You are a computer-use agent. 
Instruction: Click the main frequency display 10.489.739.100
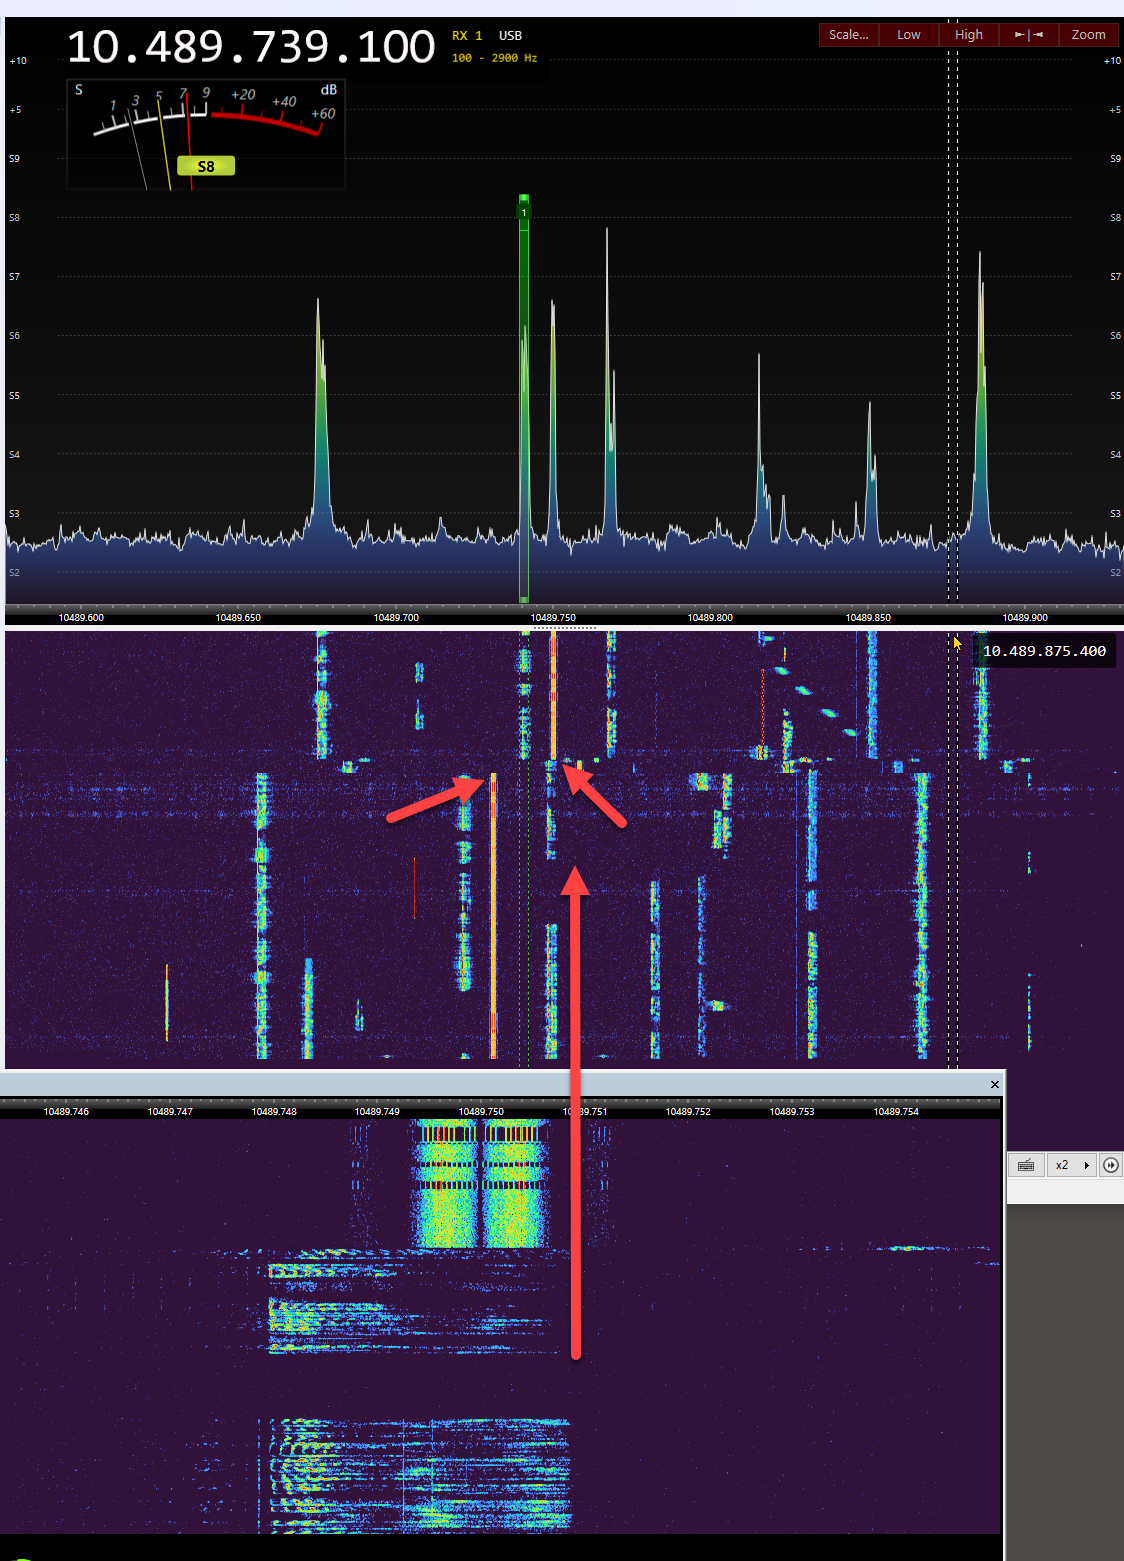251,47
